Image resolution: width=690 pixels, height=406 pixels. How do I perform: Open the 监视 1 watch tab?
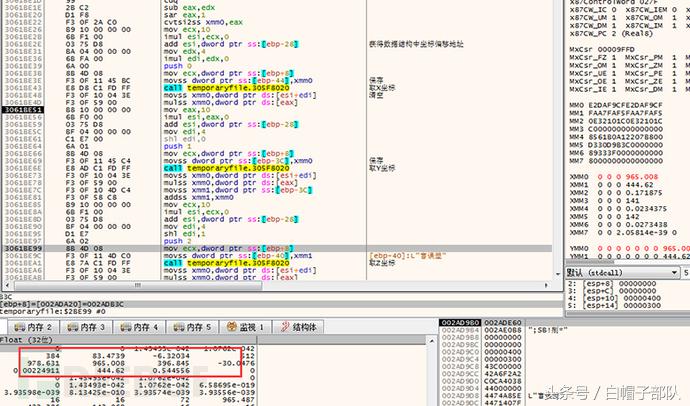[x=245, y=327]
